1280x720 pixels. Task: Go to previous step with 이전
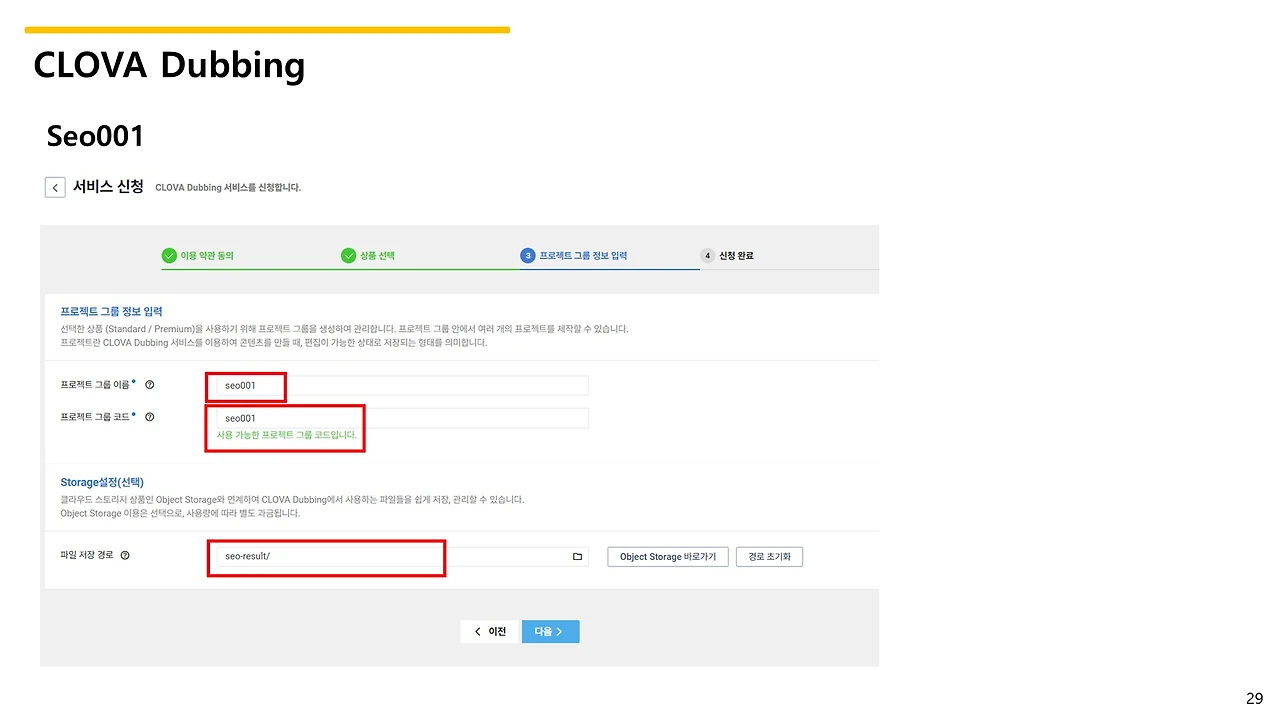pos(491,632)
